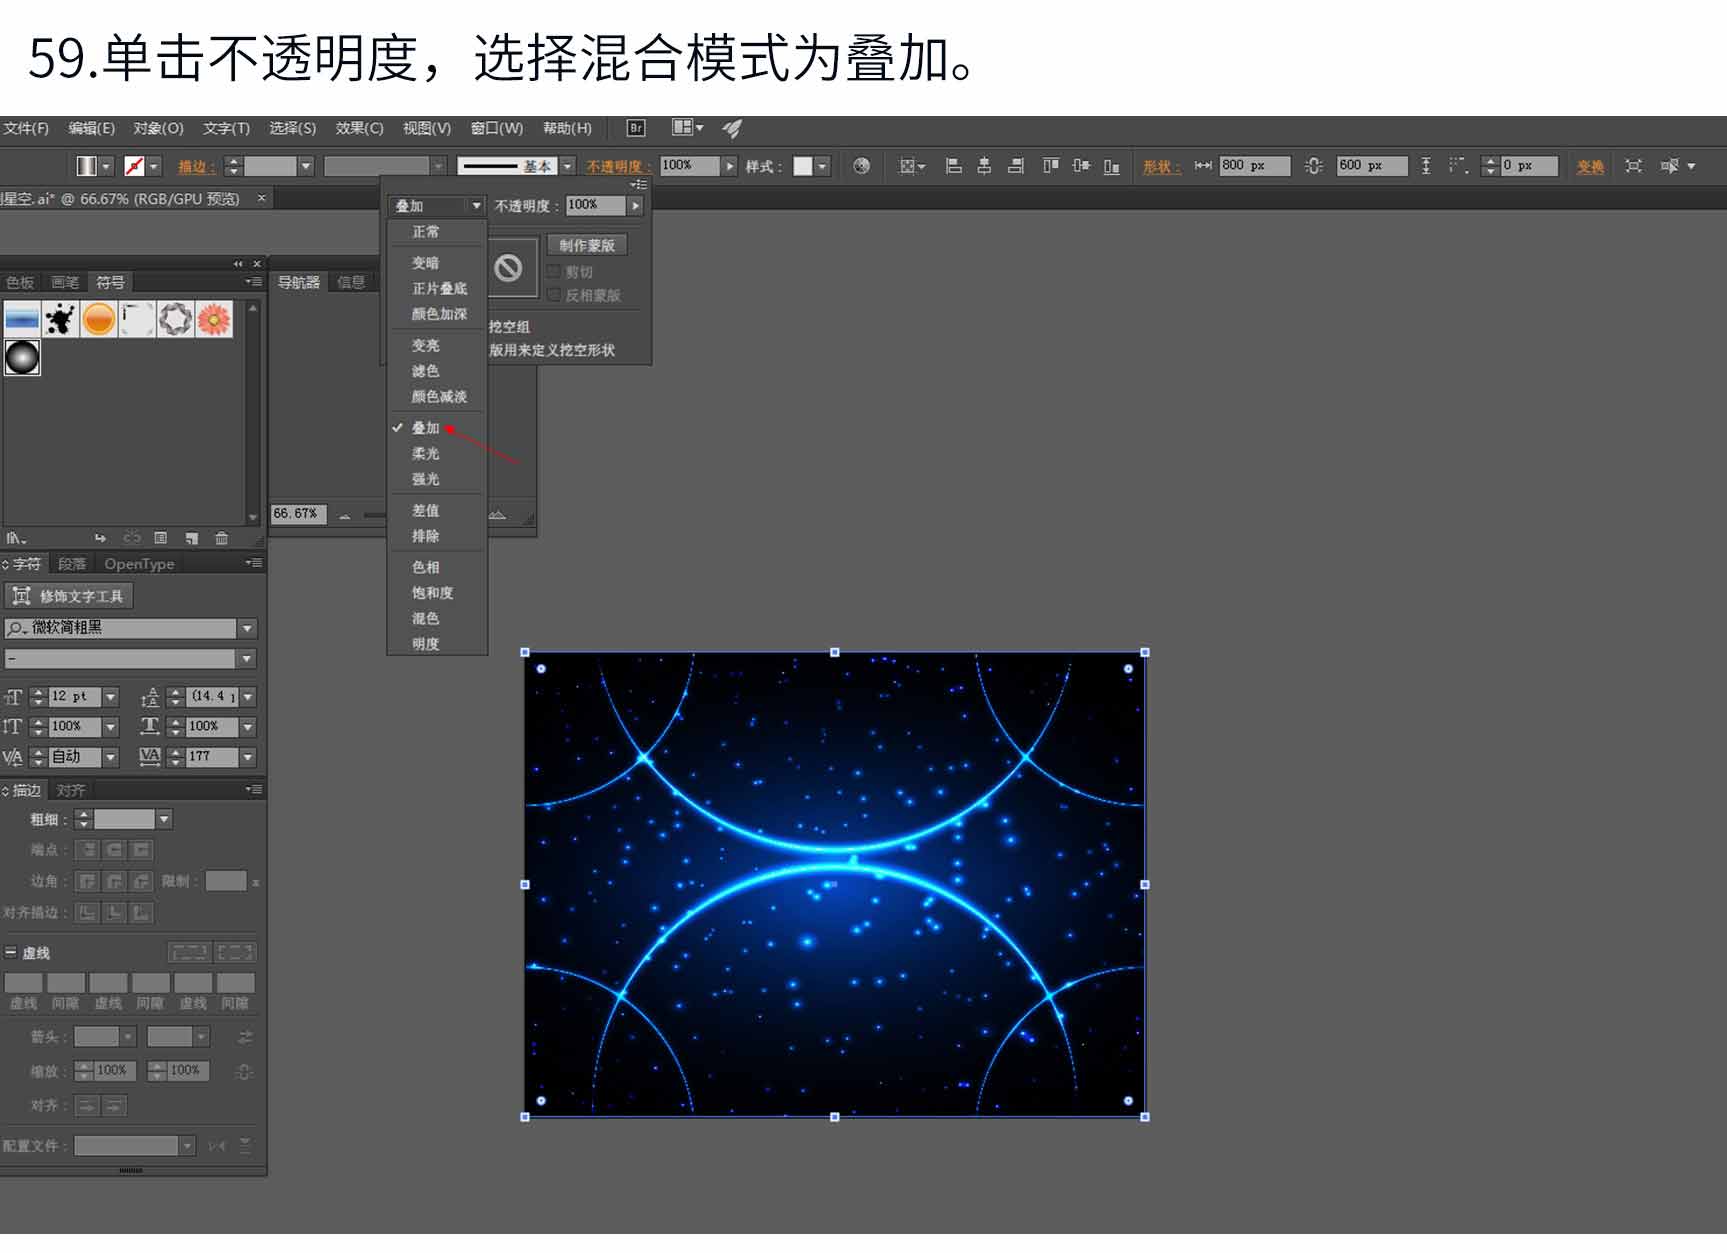The width and height of the screenshot is (1727, 1253).
Task: Click the GPU performance rocket icon
Action: pyautogui.click(x=733, y=128)
